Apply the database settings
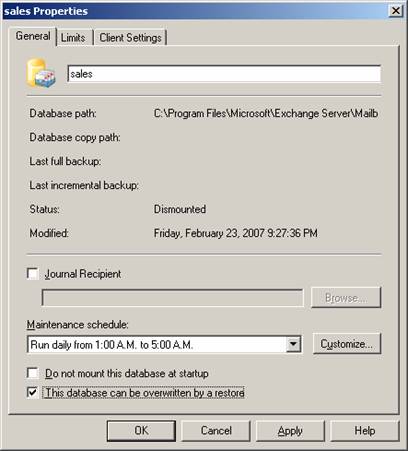Image resolution: width=408 pixels, height=451 pixels. coord(290,431)
